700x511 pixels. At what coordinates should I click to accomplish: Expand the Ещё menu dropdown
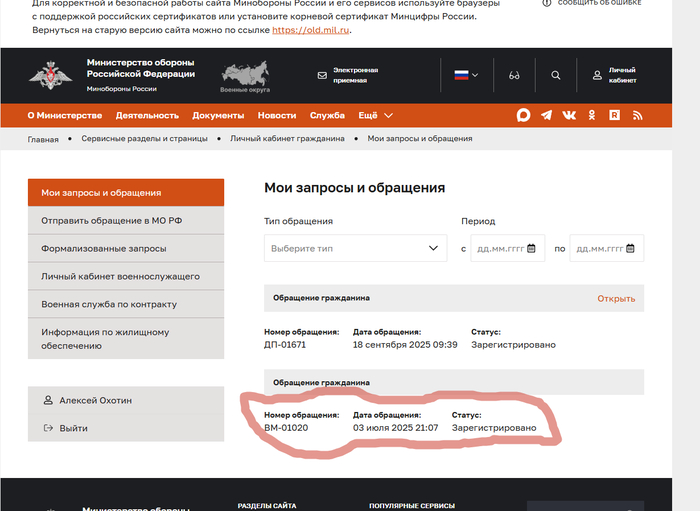click(x=375, y=115)
